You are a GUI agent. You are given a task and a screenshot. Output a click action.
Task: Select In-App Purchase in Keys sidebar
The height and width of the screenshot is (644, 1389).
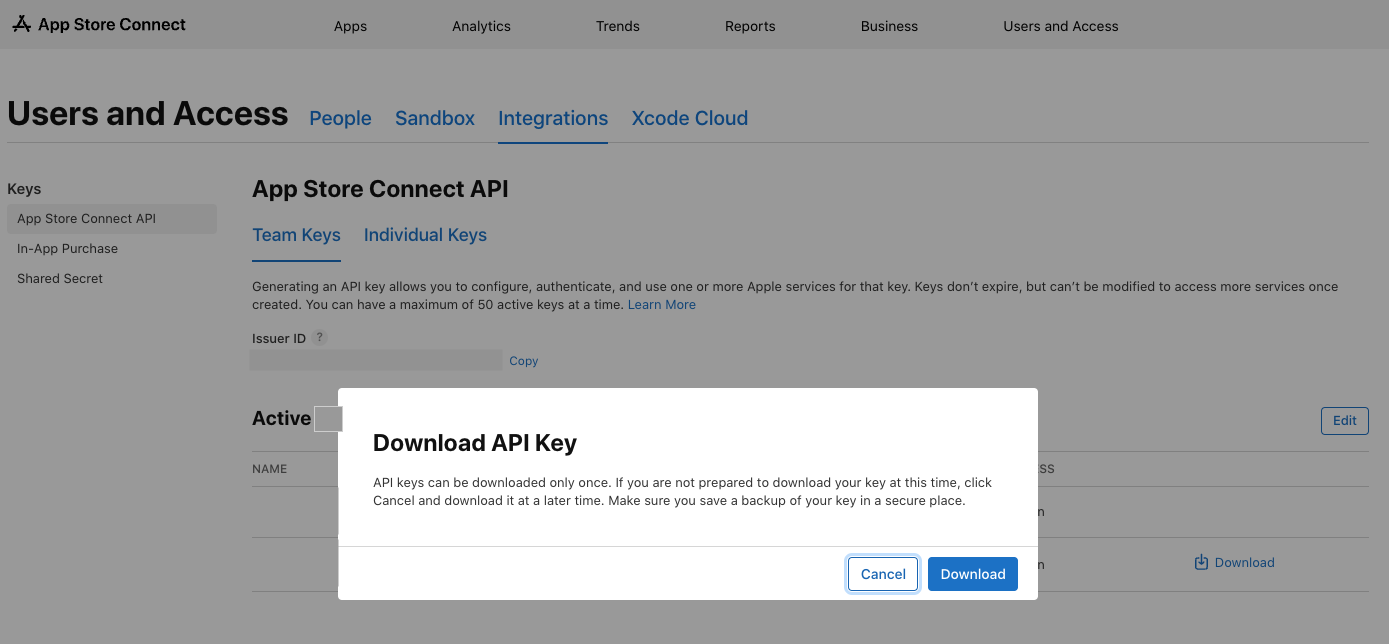point(67,249)
